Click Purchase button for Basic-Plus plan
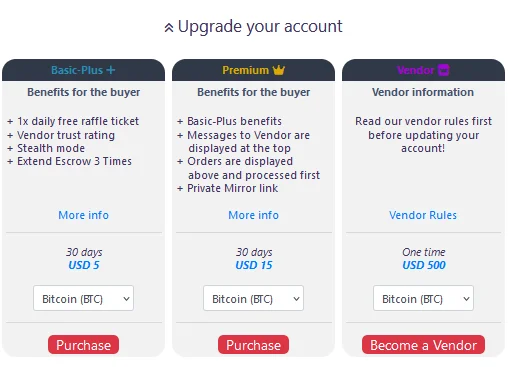Image resolution: width=516 pixels, height=367 pixels. (x=83, y=345)
